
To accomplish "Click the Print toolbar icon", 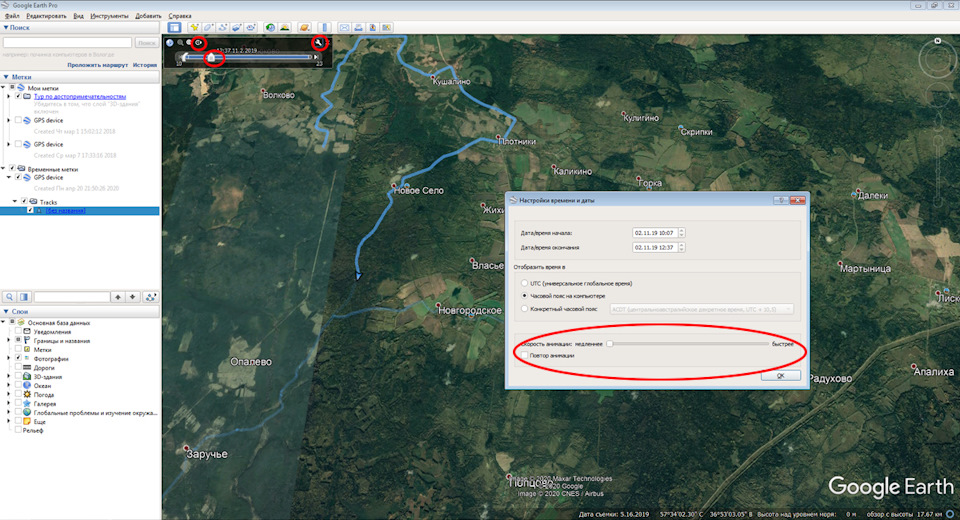I will tap(358, 28).
